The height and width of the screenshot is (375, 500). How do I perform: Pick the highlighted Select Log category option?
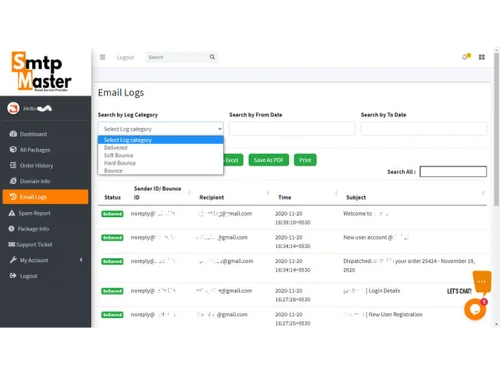tap(160, 140)
